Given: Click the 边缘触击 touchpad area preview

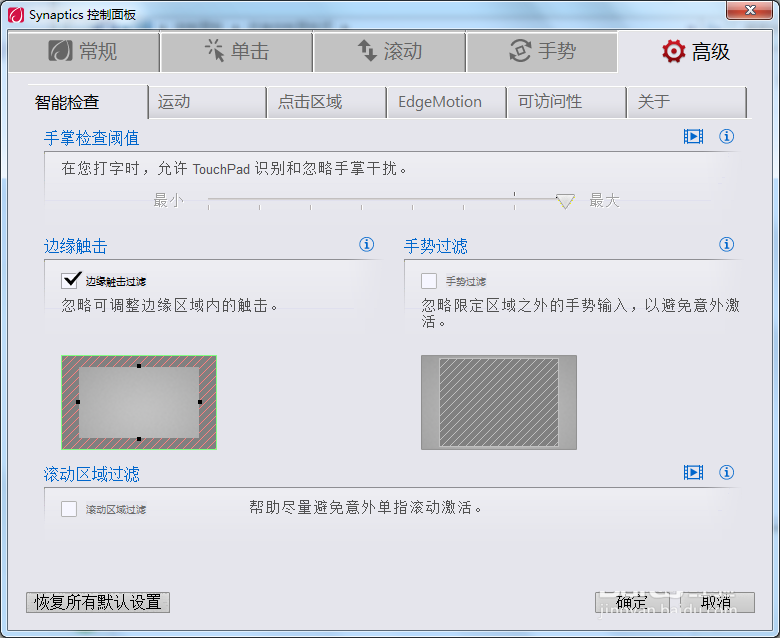Looking at the screenshot, I should [x=139, y=402].
